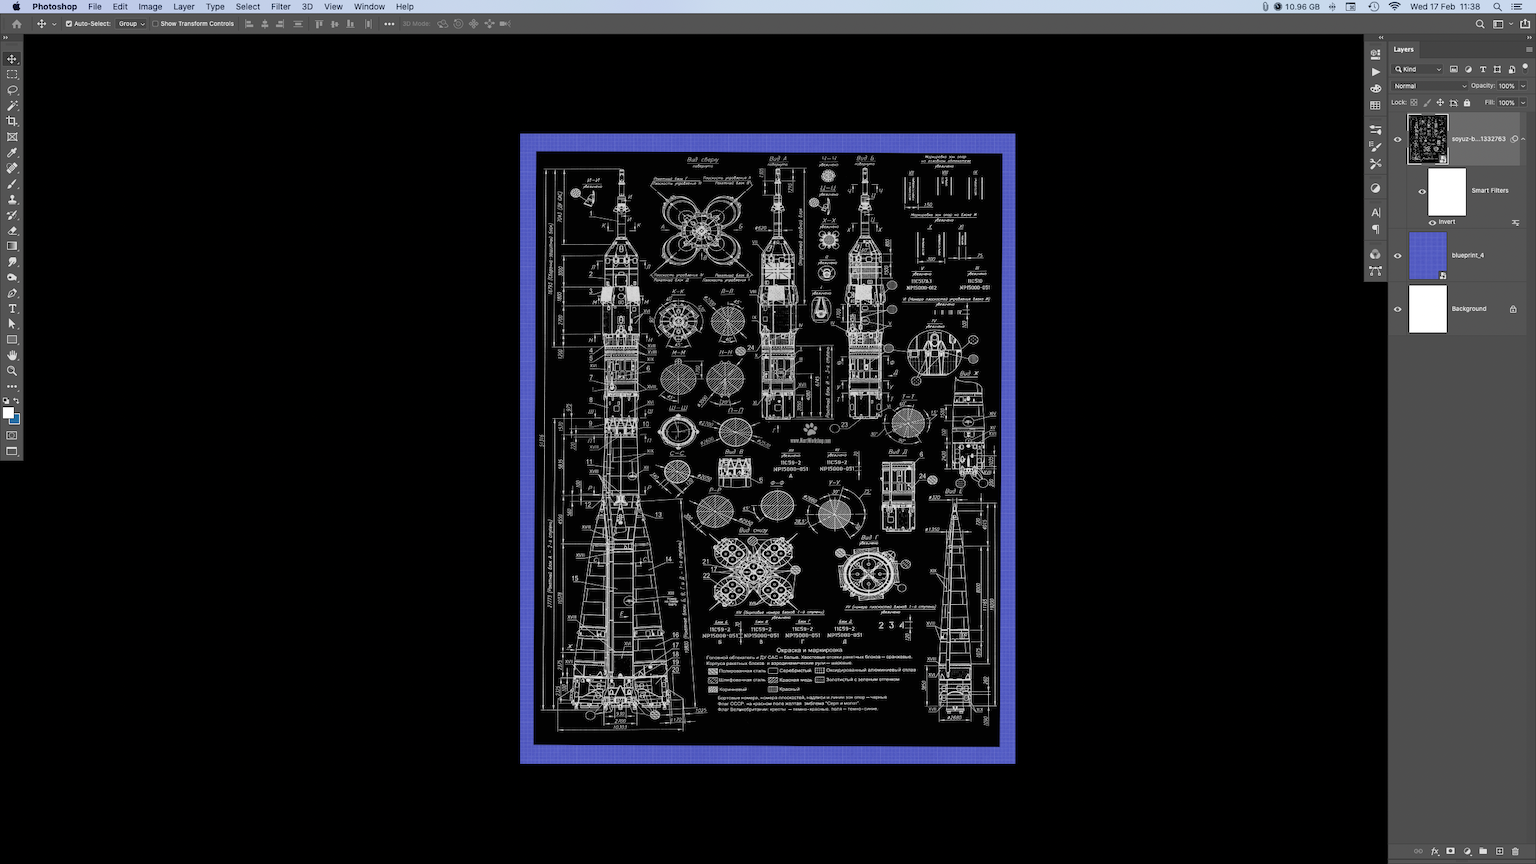Select the Frame tool
Image resolution: width=1536 pixels, height=864 pixels.
(x=12, y=137)
